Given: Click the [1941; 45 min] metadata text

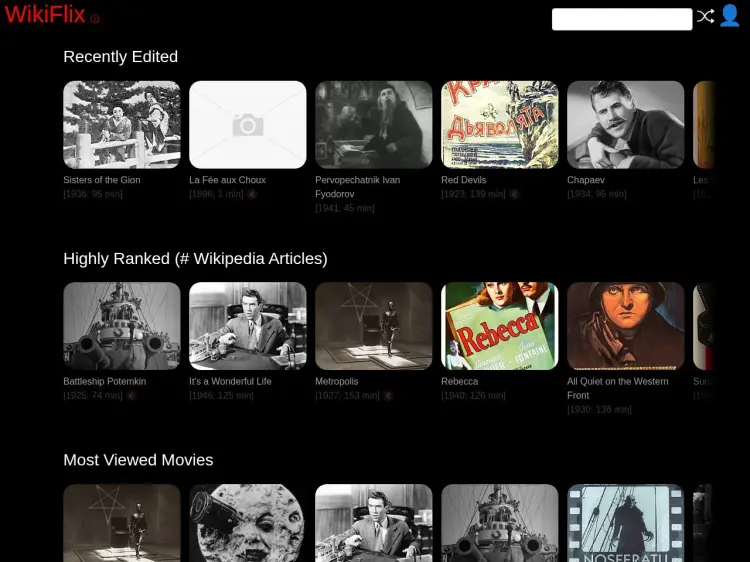Looking at the screenshot, I should click(344, 208).
